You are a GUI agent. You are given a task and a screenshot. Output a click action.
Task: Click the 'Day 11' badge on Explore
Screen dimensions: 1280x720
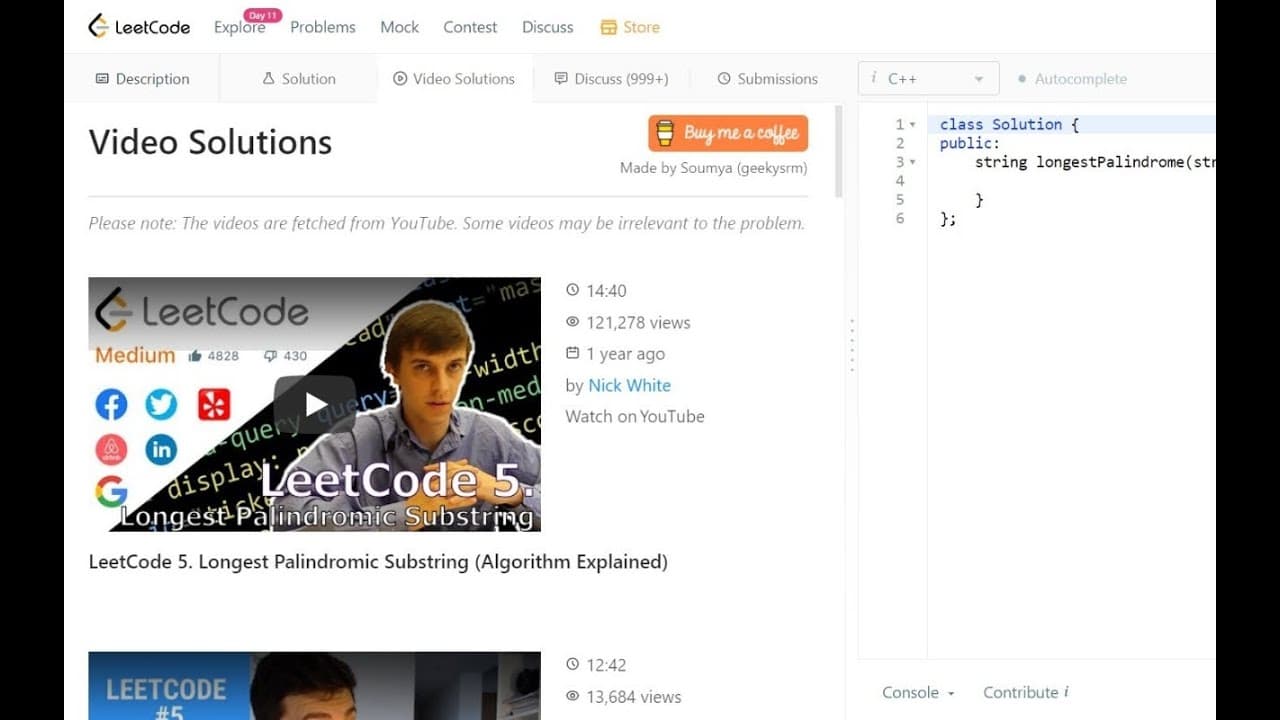[x=263, y=15]
